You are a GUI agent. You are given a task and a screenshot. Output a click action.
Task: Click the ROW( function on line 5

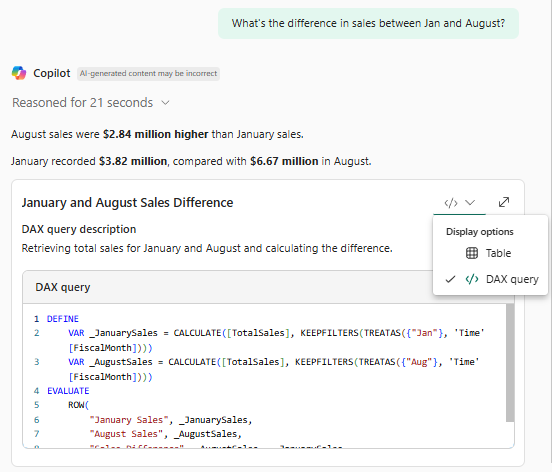tap(79, 405)
